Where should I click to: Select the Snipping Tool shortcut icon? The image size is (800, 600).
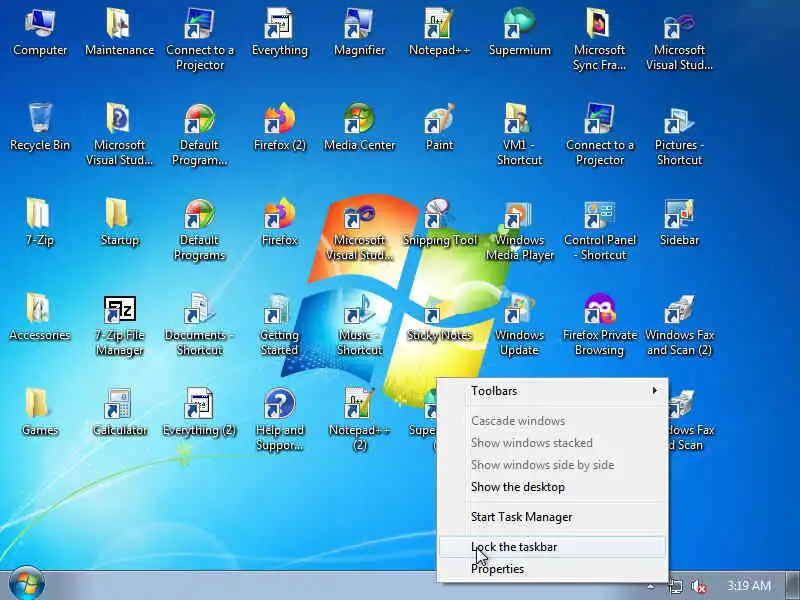[439, 222]
